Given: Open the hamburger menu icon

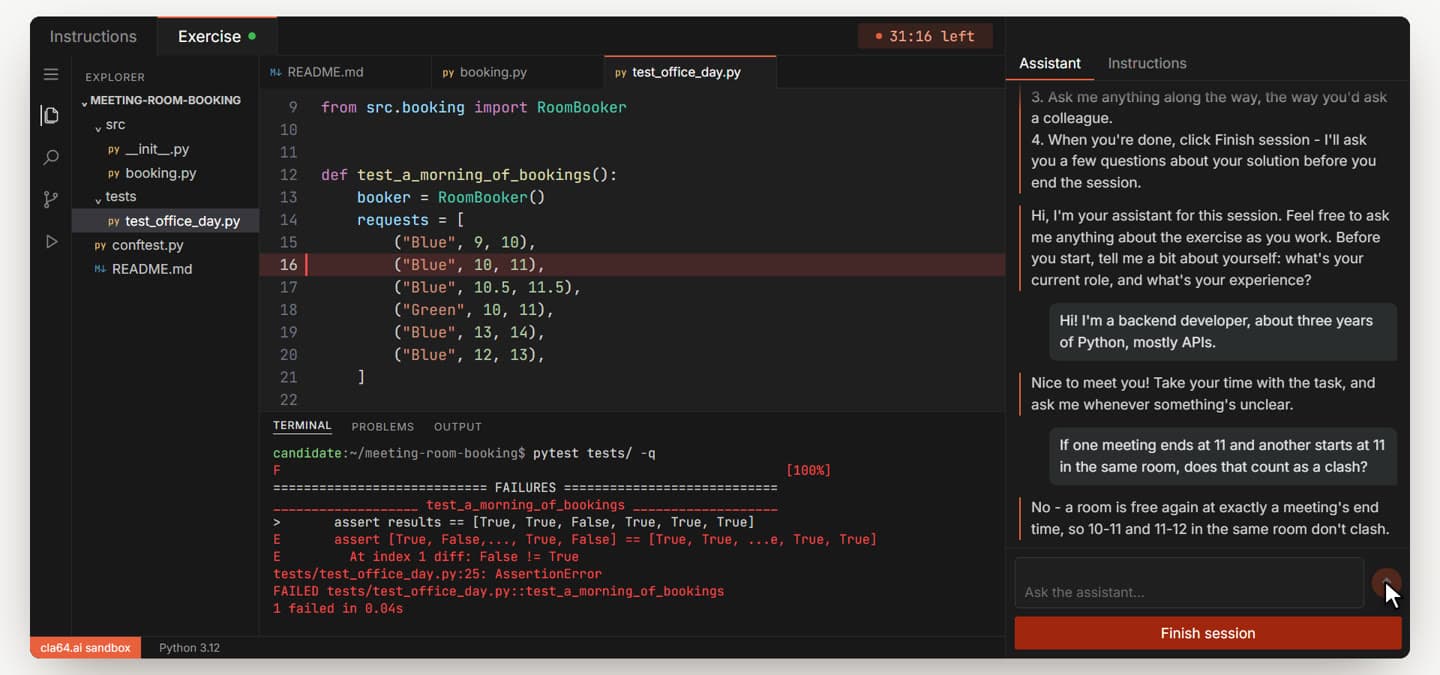Looking at the screenshot, I should [x=51, y=74].
